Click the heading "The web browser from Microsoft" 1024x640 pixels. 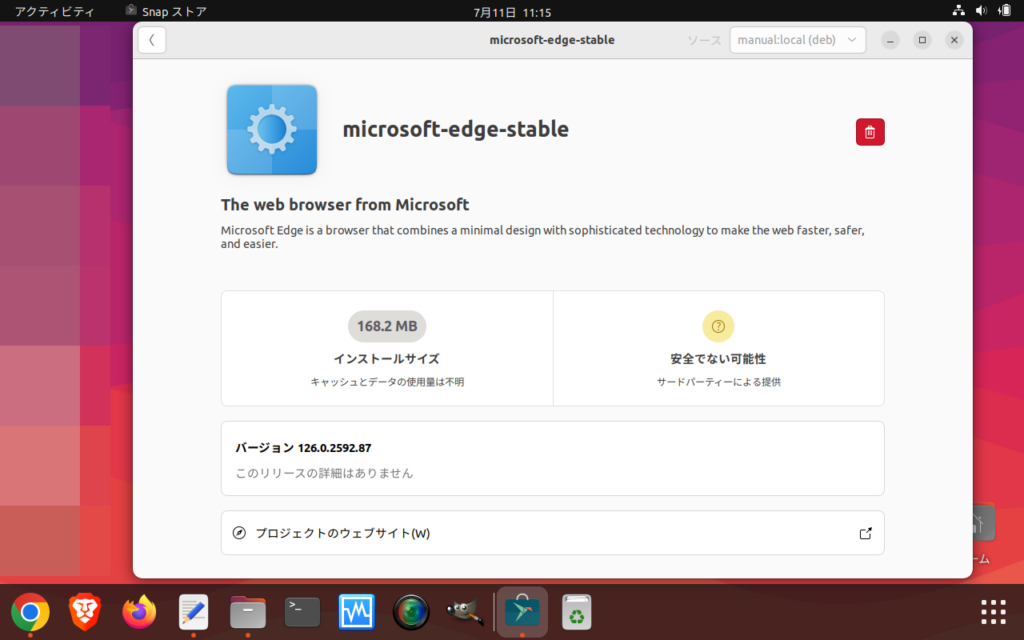point(345,204)
